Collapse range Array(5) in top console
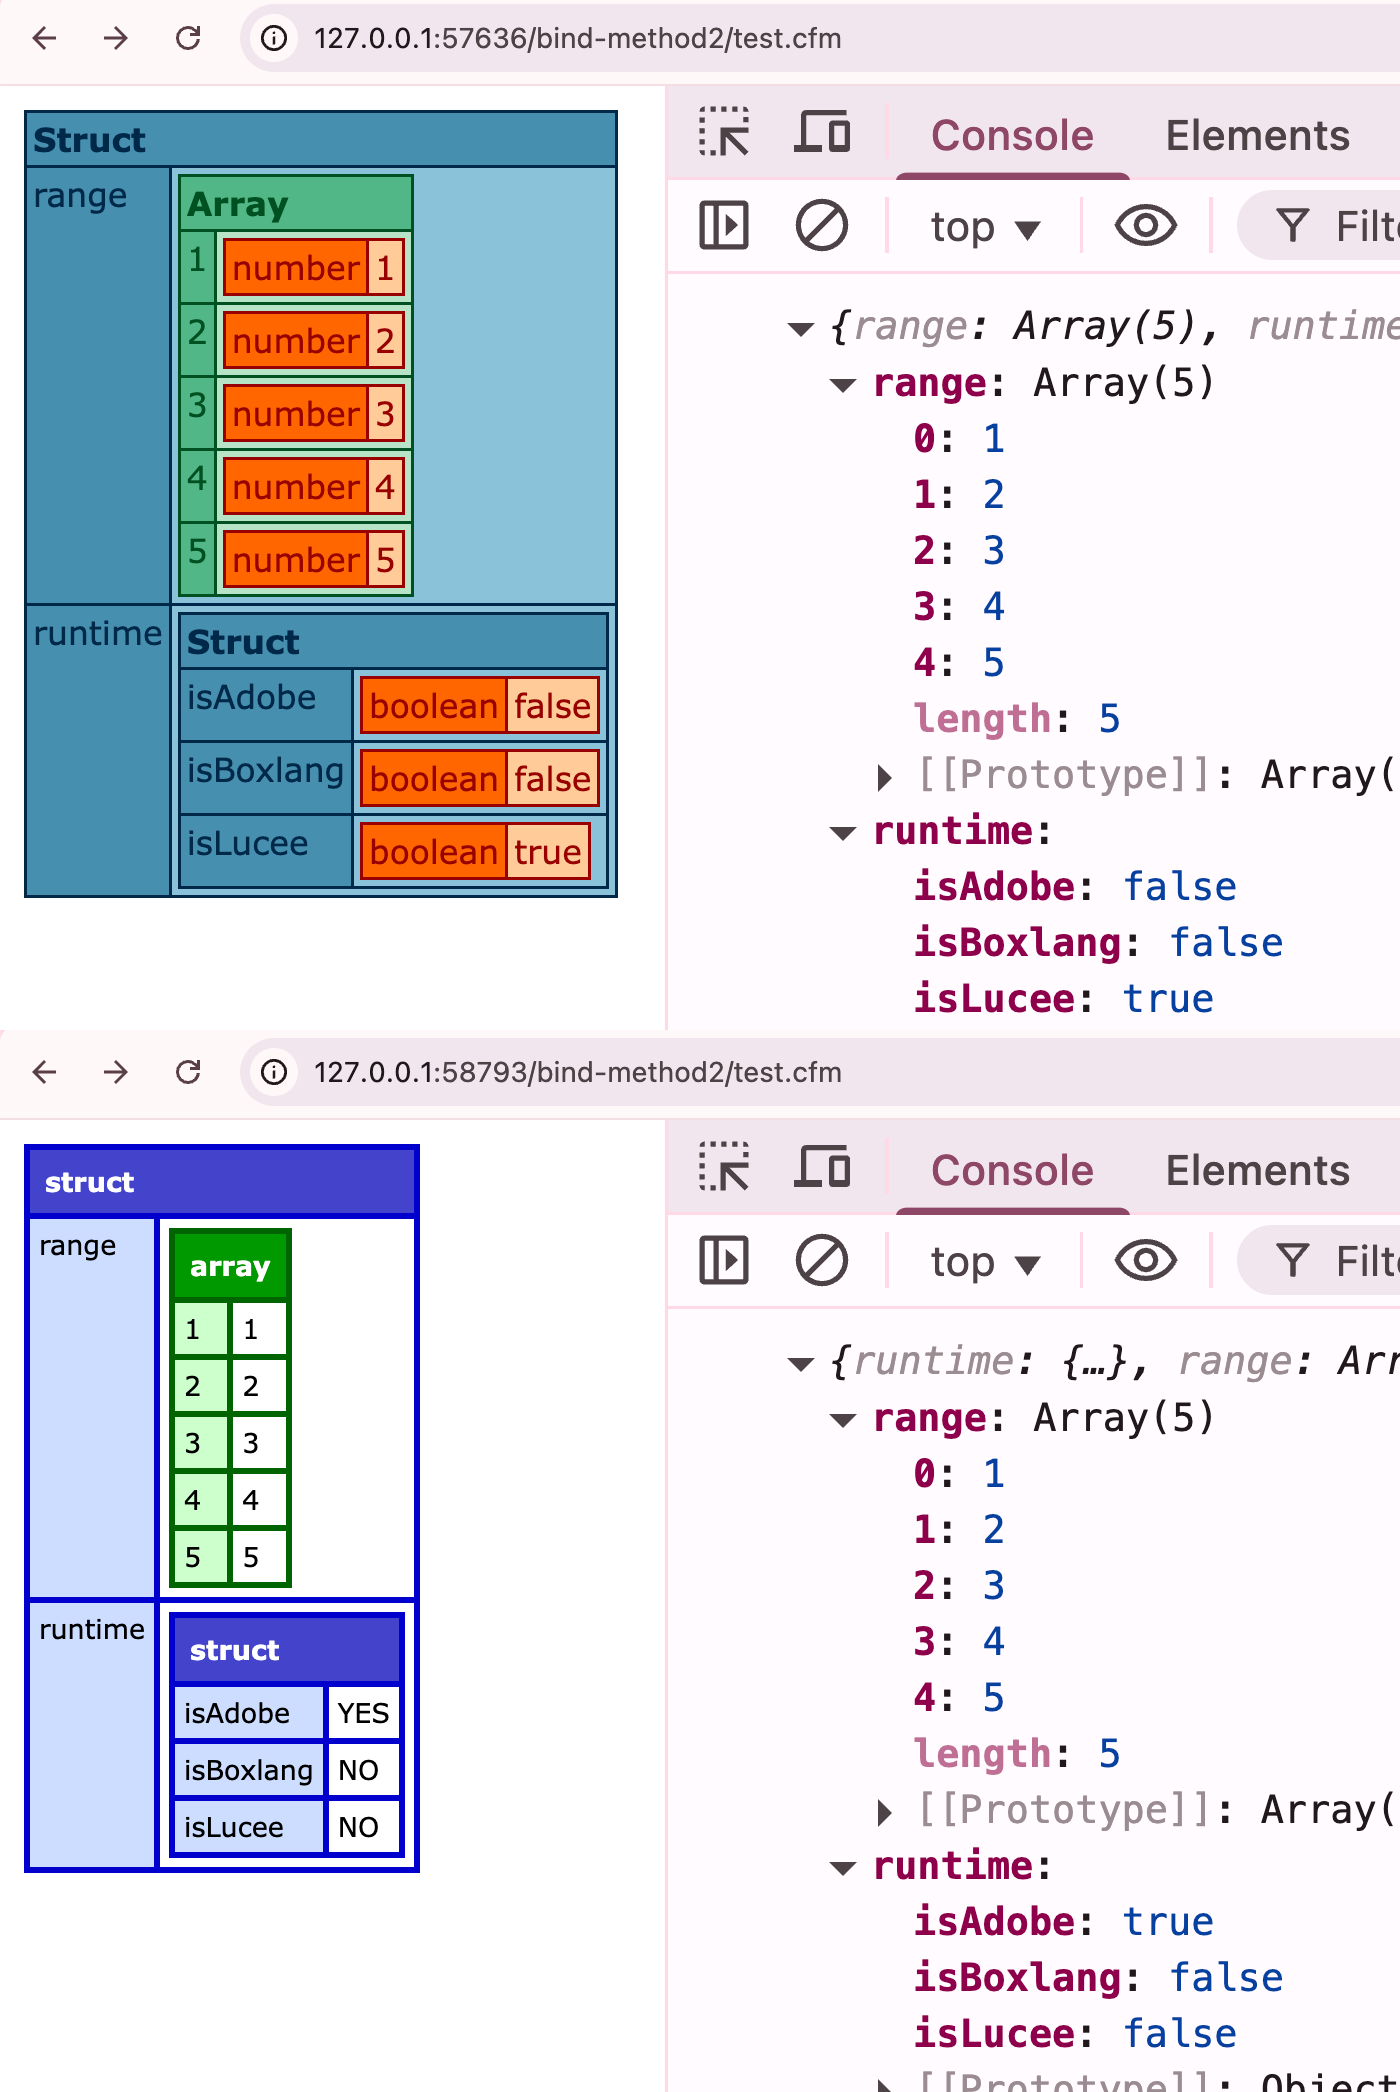Screen dimensions: 1400x2092 tap(843, 385)
